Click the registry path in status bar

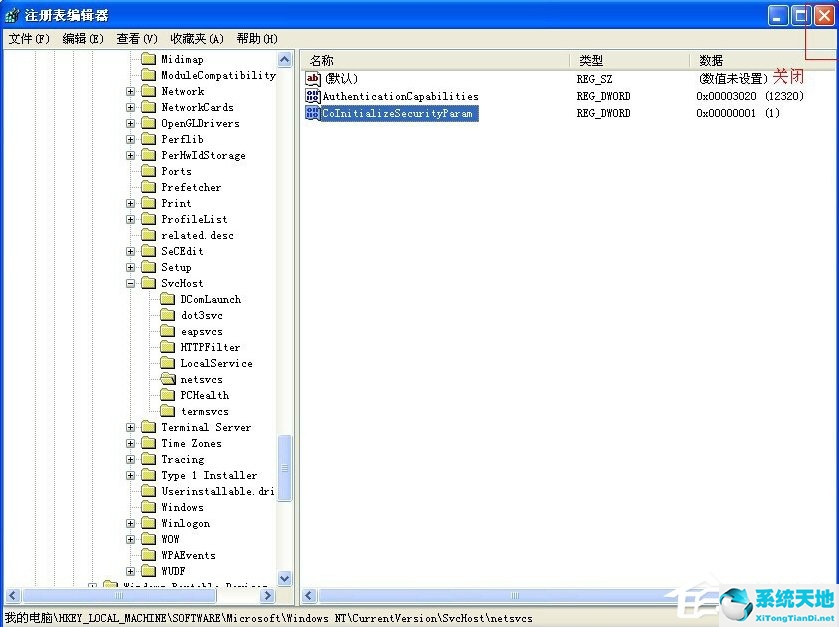click(269, 618)
